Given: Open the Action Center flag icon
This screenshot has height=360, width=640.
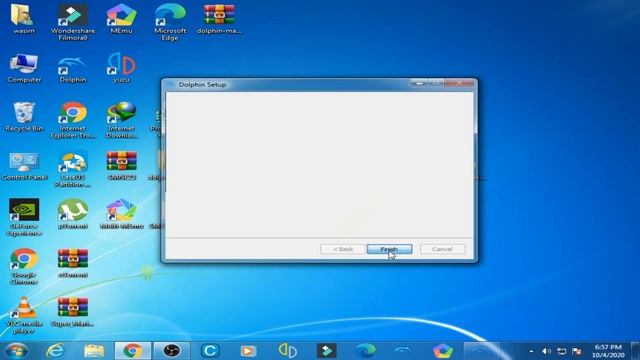Looking at the screenshot, I should (577, 351).
